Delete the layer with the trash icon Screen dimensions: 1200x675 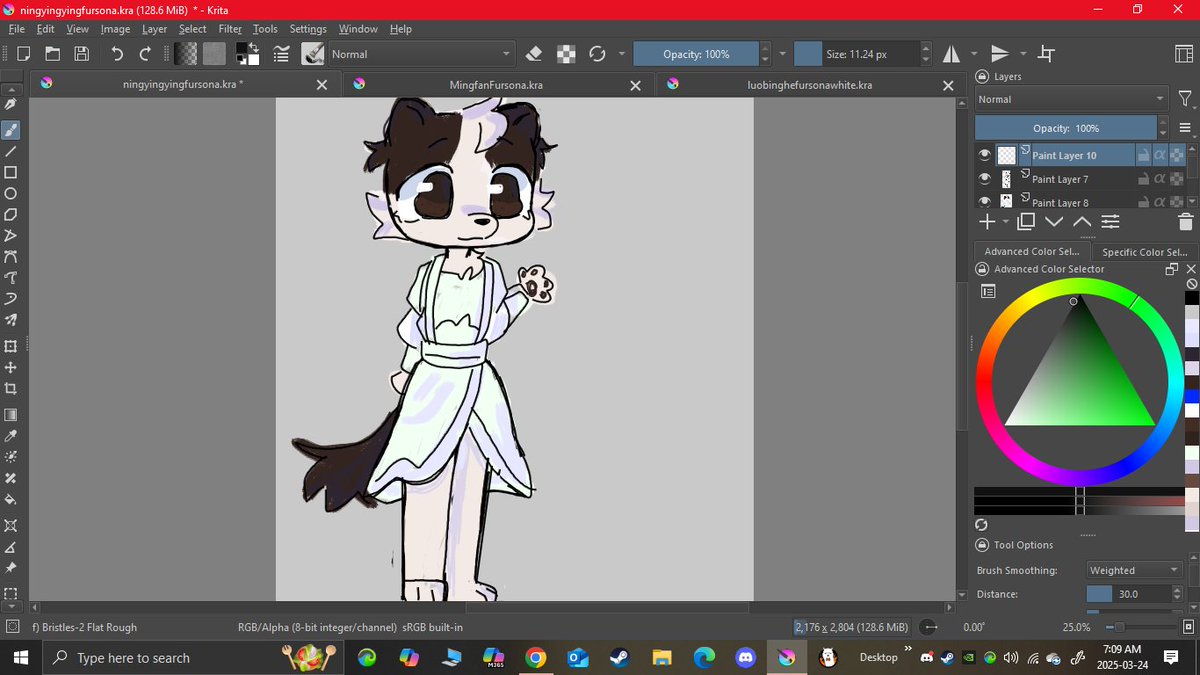pyautogui.click(x=1186, y=222)
